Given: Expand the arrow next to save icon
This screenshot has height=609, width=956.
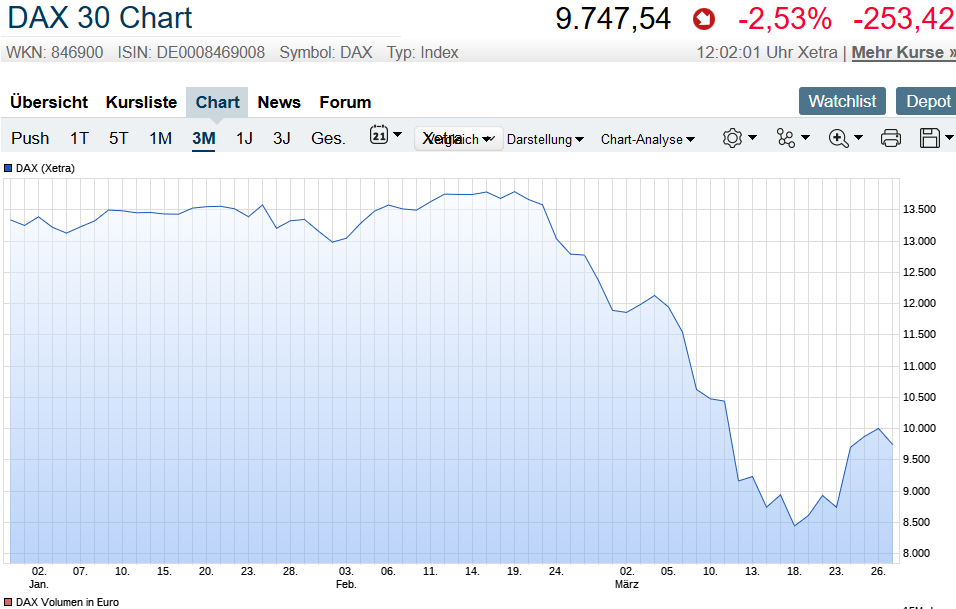Looking at the screenshot, I should pyautogui.click(x=949, y=138).
